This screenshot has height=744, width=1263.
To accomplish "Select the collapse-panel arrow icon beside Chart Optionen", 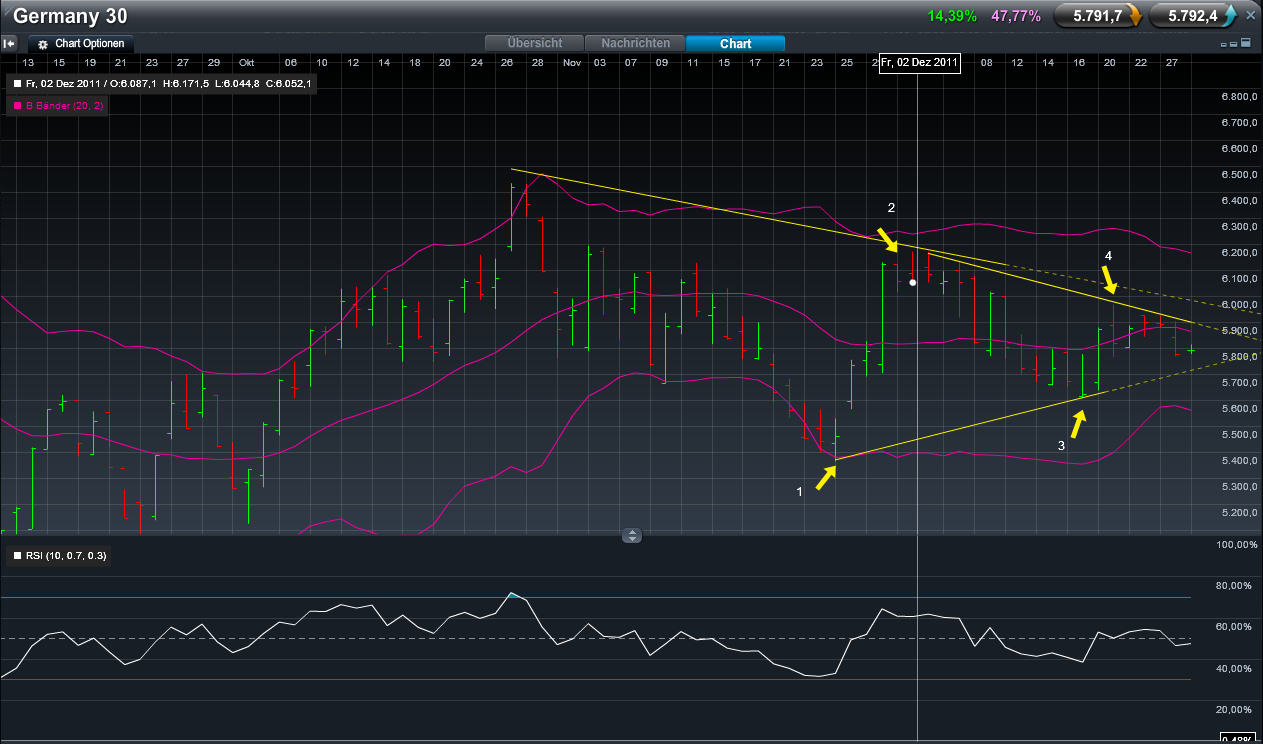I will [x=10, y=43].
